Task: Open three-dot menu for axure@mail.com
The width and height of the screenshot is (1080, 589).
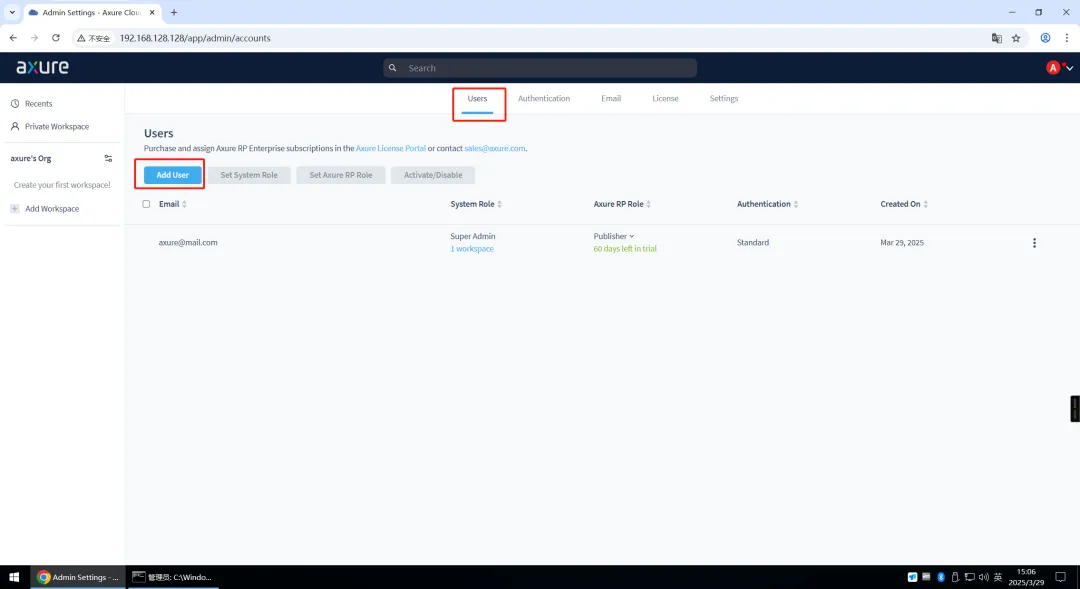Action: pos(1034,243)
